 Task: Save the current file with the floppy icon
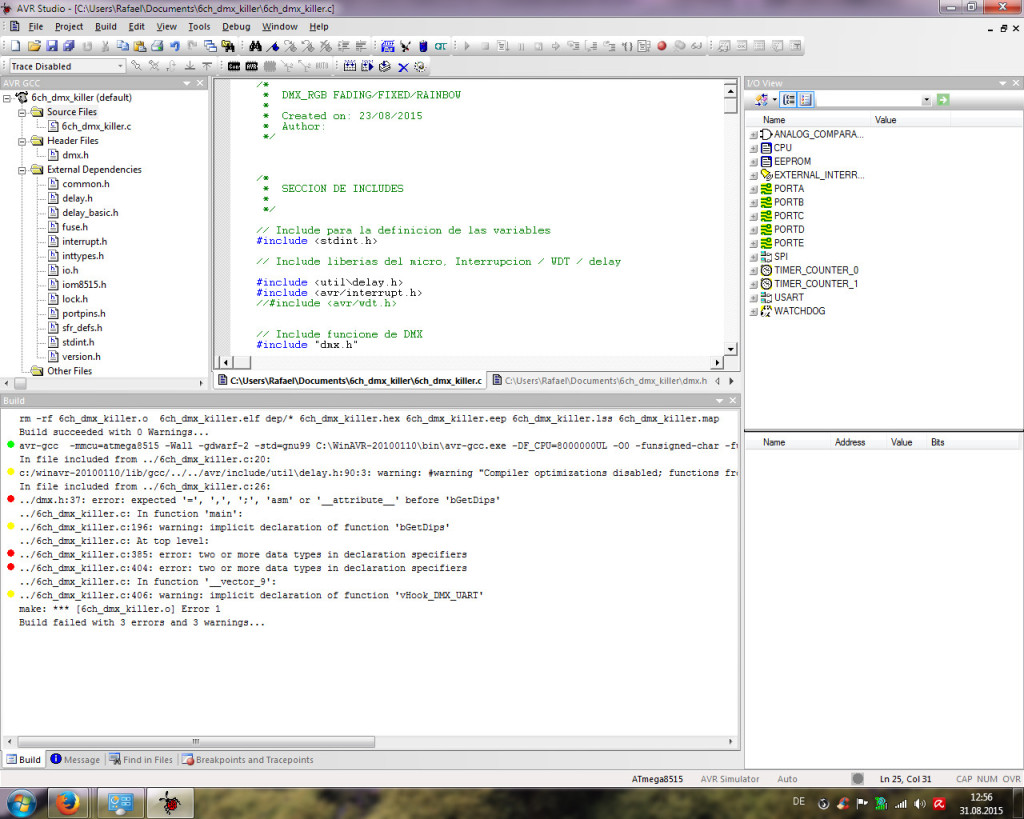52,46
